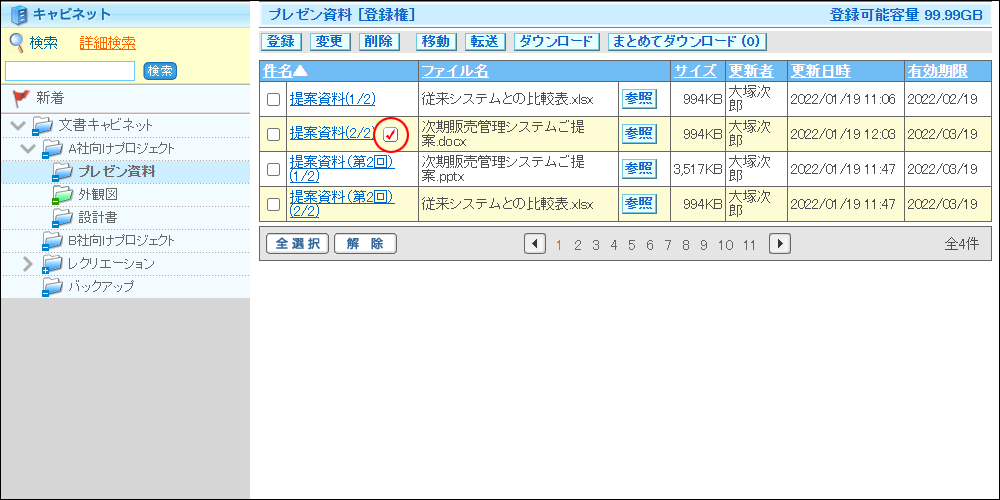Click the バックアップ folder icon
1000x500 pixels.
(52, 287)
